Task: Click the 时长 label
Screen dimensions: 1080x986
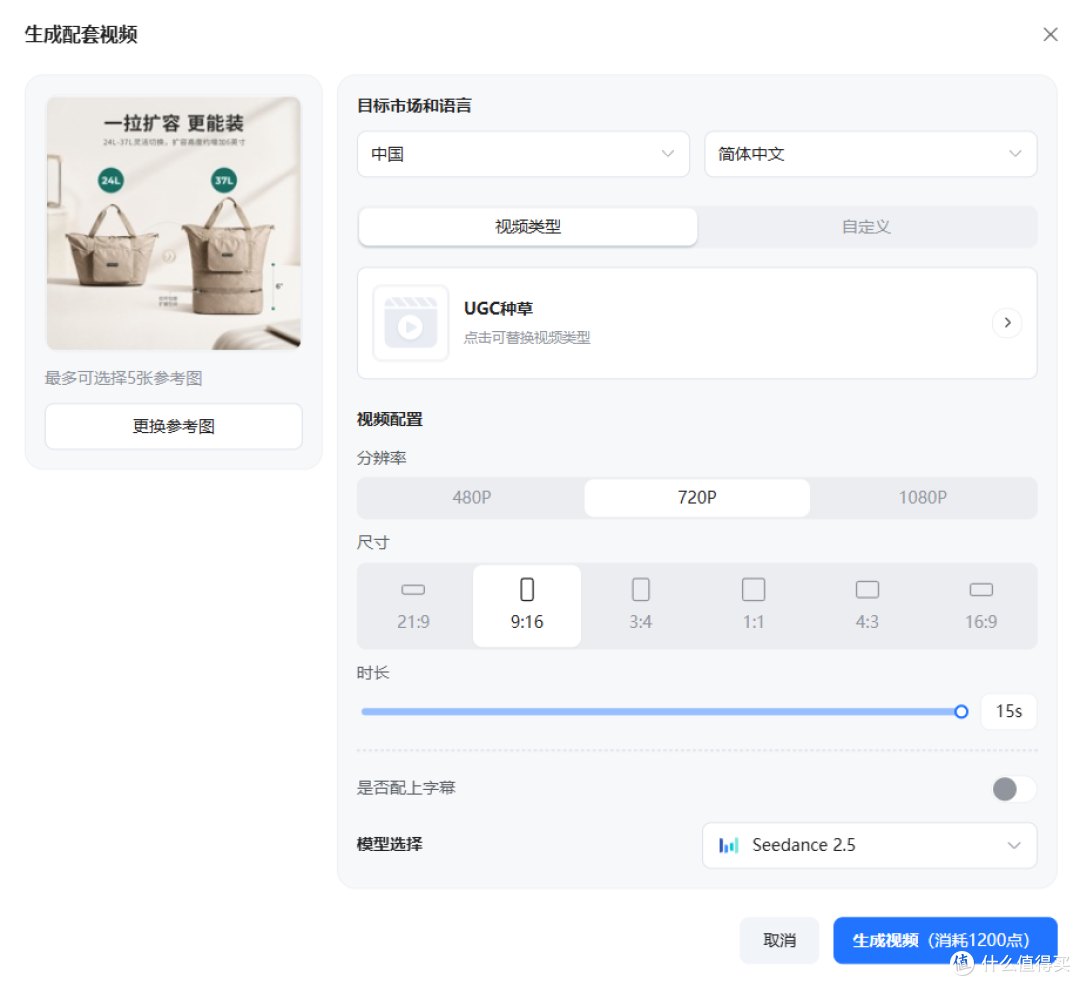Action: (373, 673)
